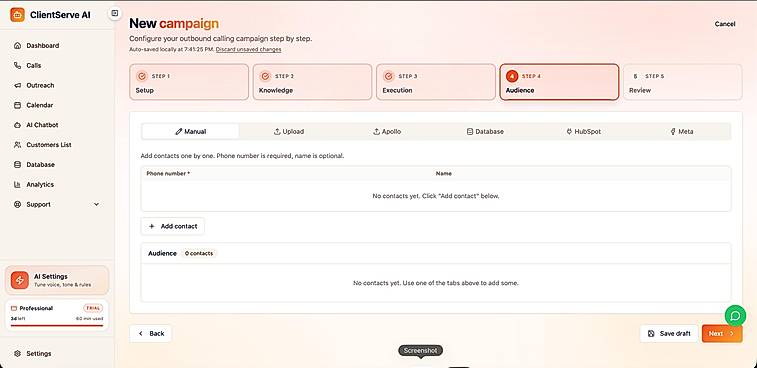Switch to the Meta tab
The height and width of the screenshot is (368, 757).
click(x=682, y=131)
